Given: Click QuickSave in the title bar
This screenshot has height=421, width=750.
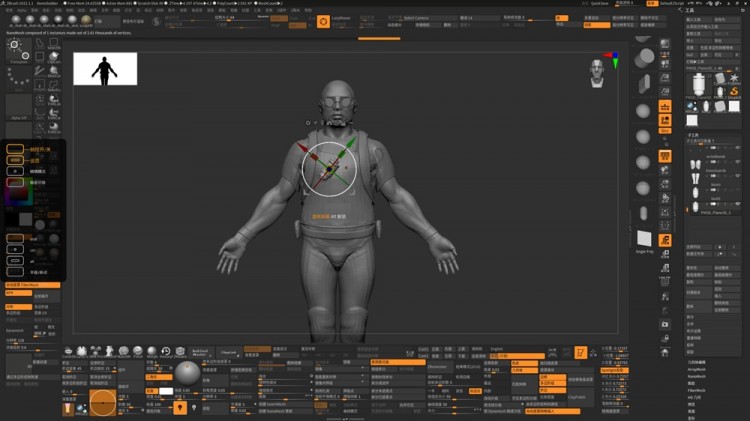Looking at the screenshot, I should 599,3.
